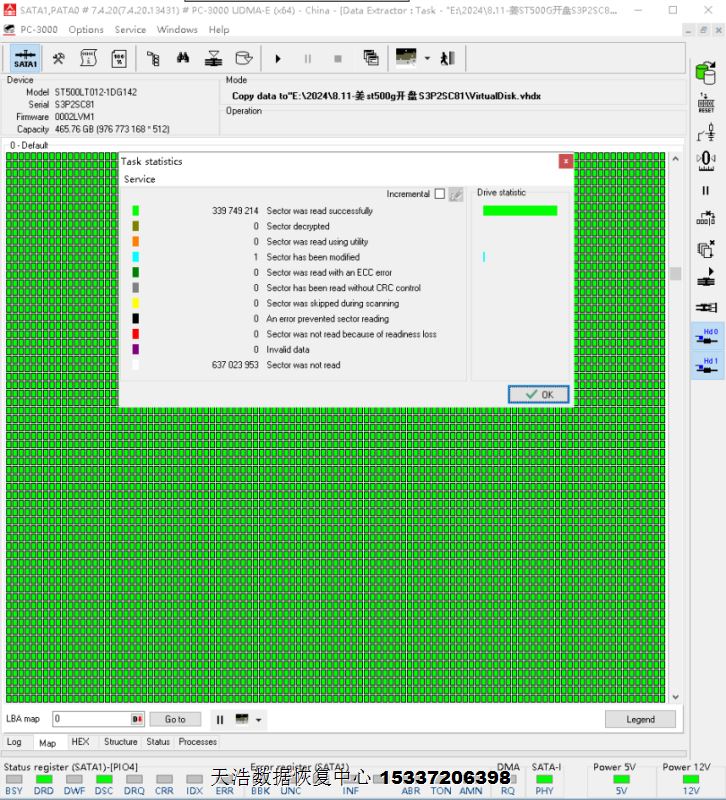Open utility tools via hammer-wrench icon
This screenshot has height=800, width=726.
click(59, 58)
